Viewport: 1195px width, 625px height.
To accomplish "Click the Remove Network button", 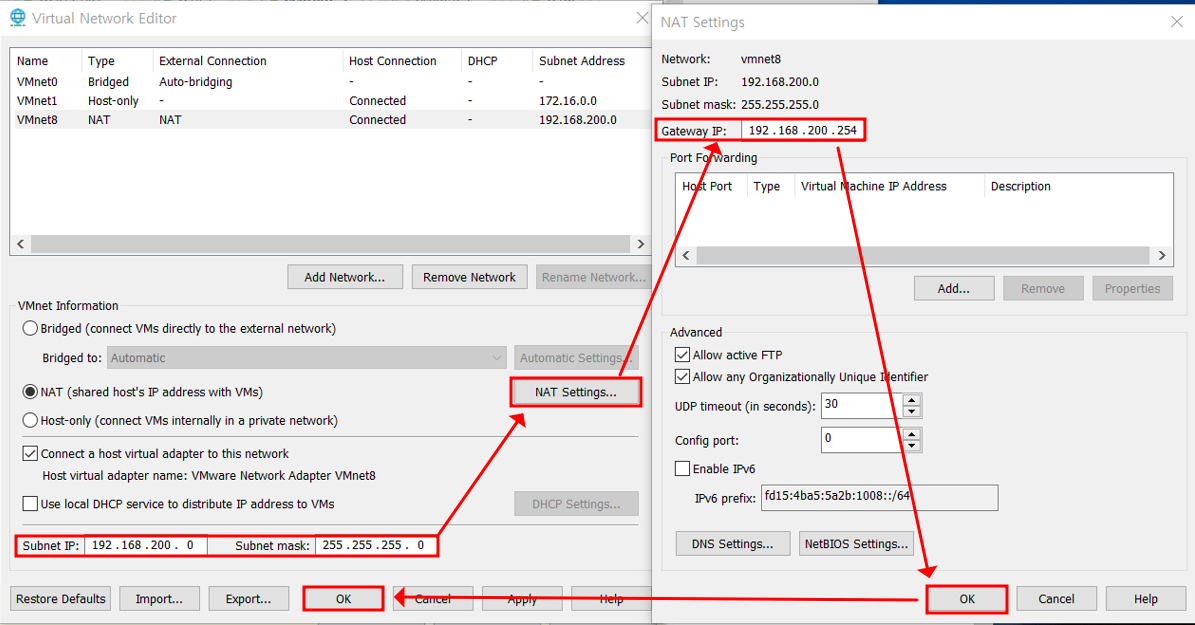I will point(469,277).
